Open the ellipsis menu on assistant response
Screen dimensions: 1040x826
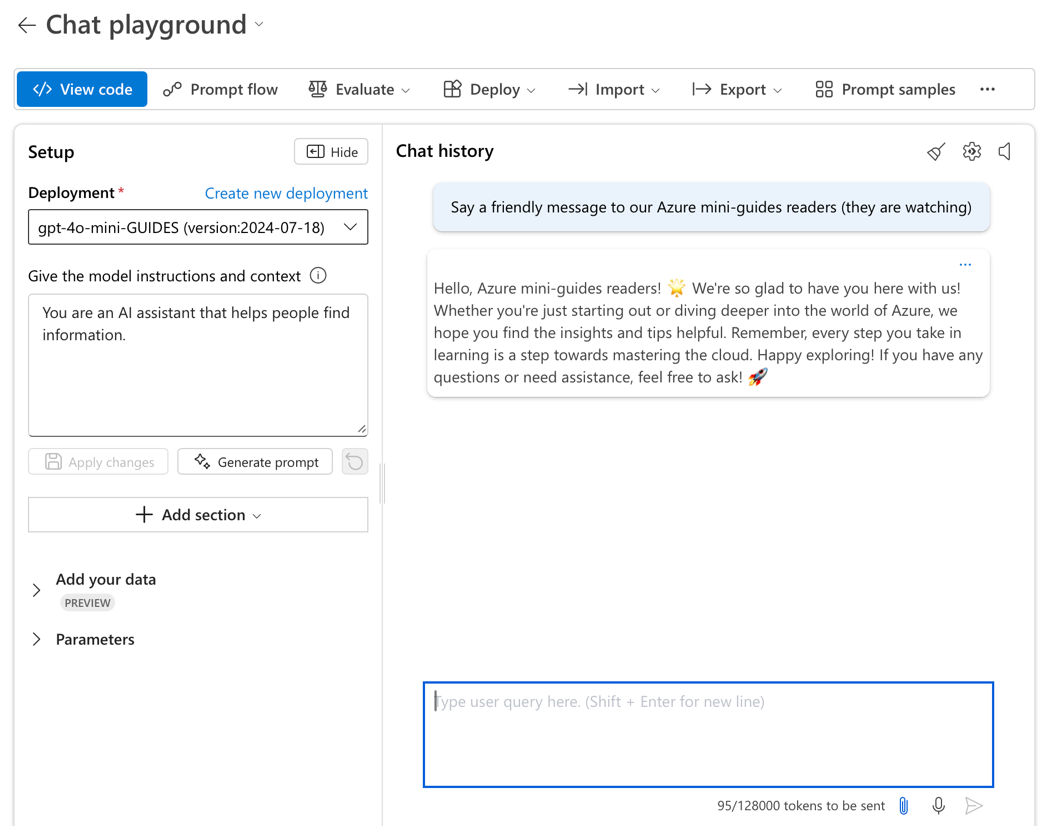pyautogui.click(x=965, y=265)
